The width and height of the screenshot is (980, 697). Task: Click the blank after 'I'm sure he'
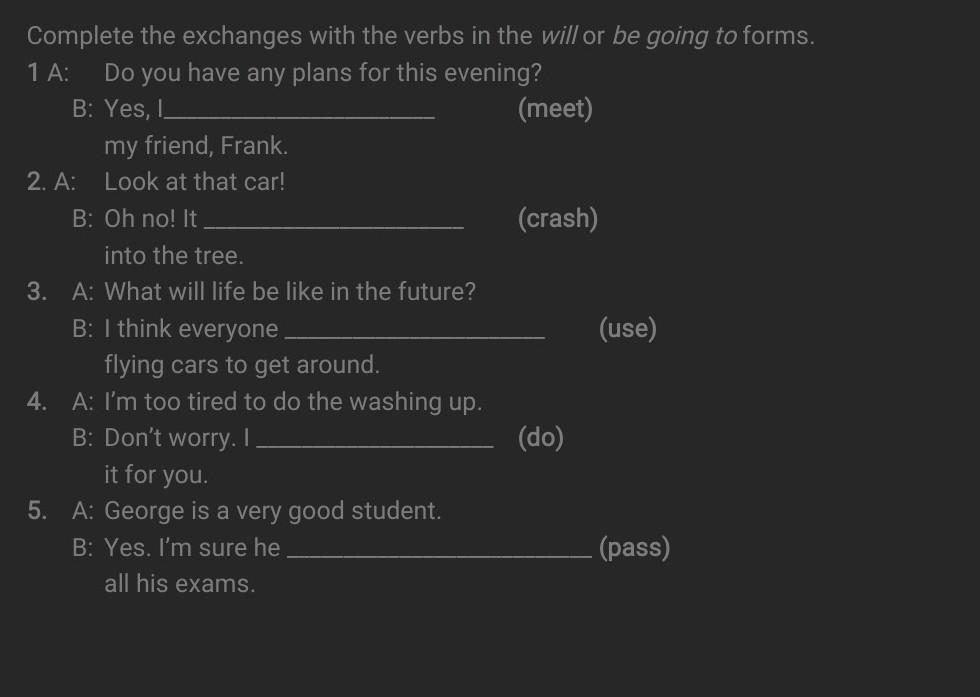pos(437,551)
